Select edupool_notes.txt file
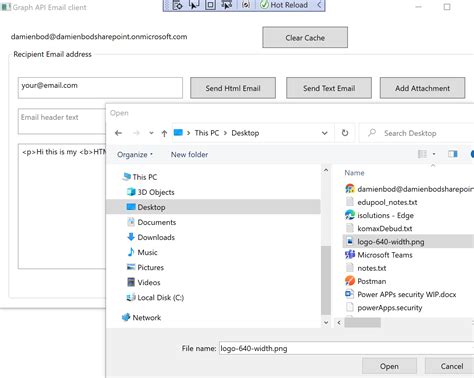This screenshot has height=378, width=474. tap(381, 202)
